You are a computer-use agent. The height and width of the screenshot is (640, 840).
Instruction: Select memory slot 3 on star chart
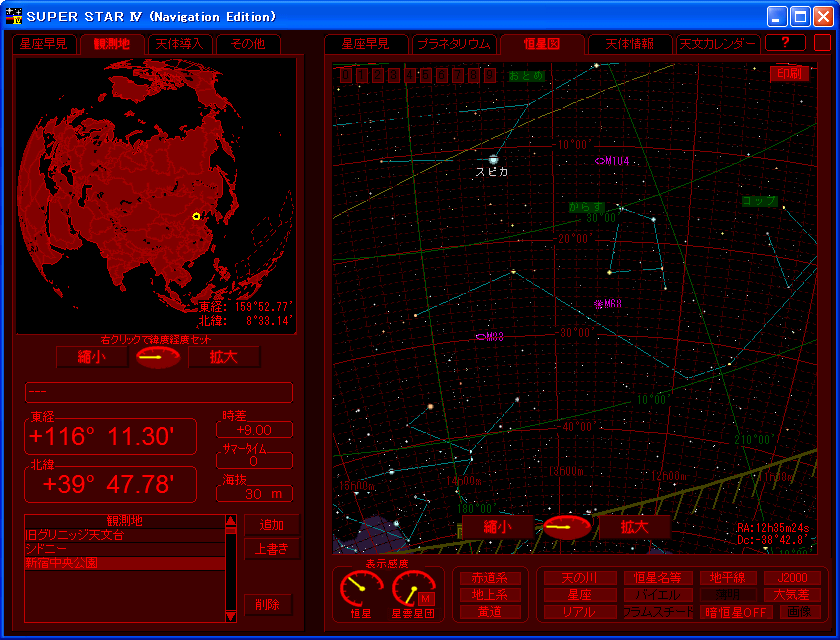394,76
